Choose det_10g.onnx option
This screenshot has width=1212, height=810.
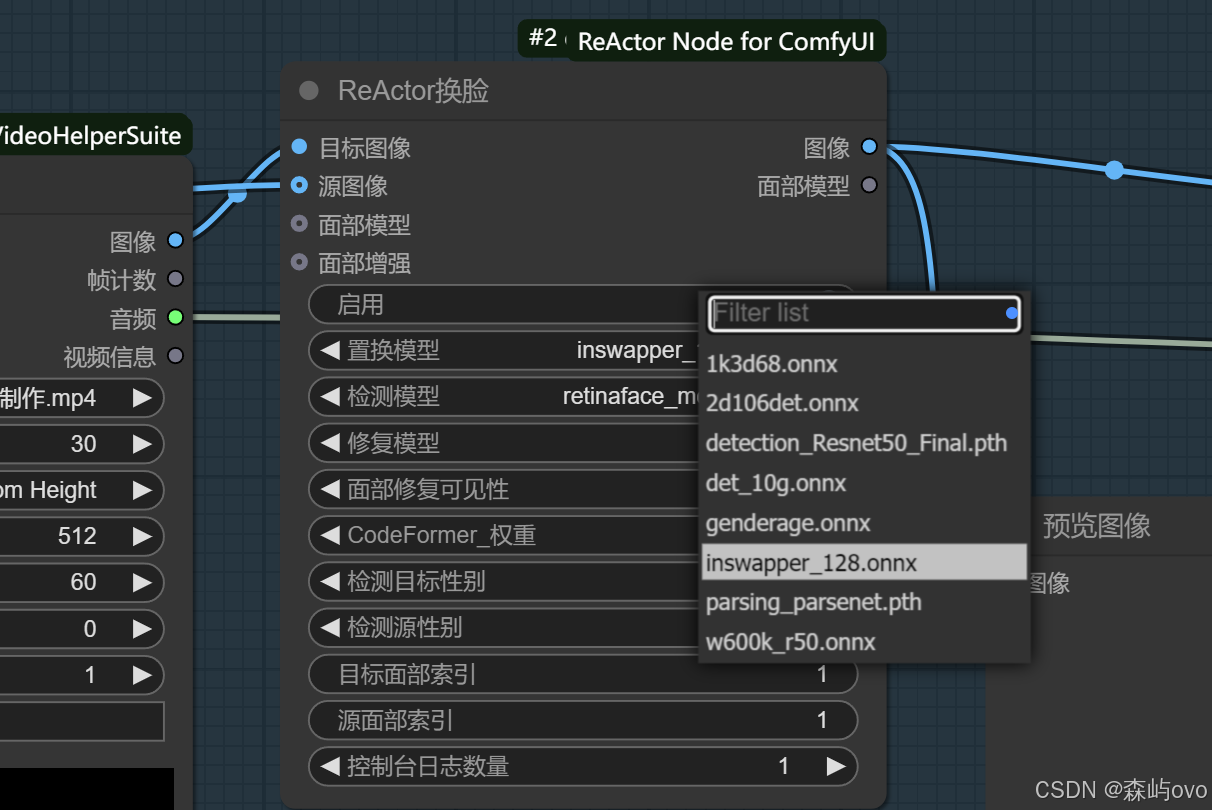(865, 483)
